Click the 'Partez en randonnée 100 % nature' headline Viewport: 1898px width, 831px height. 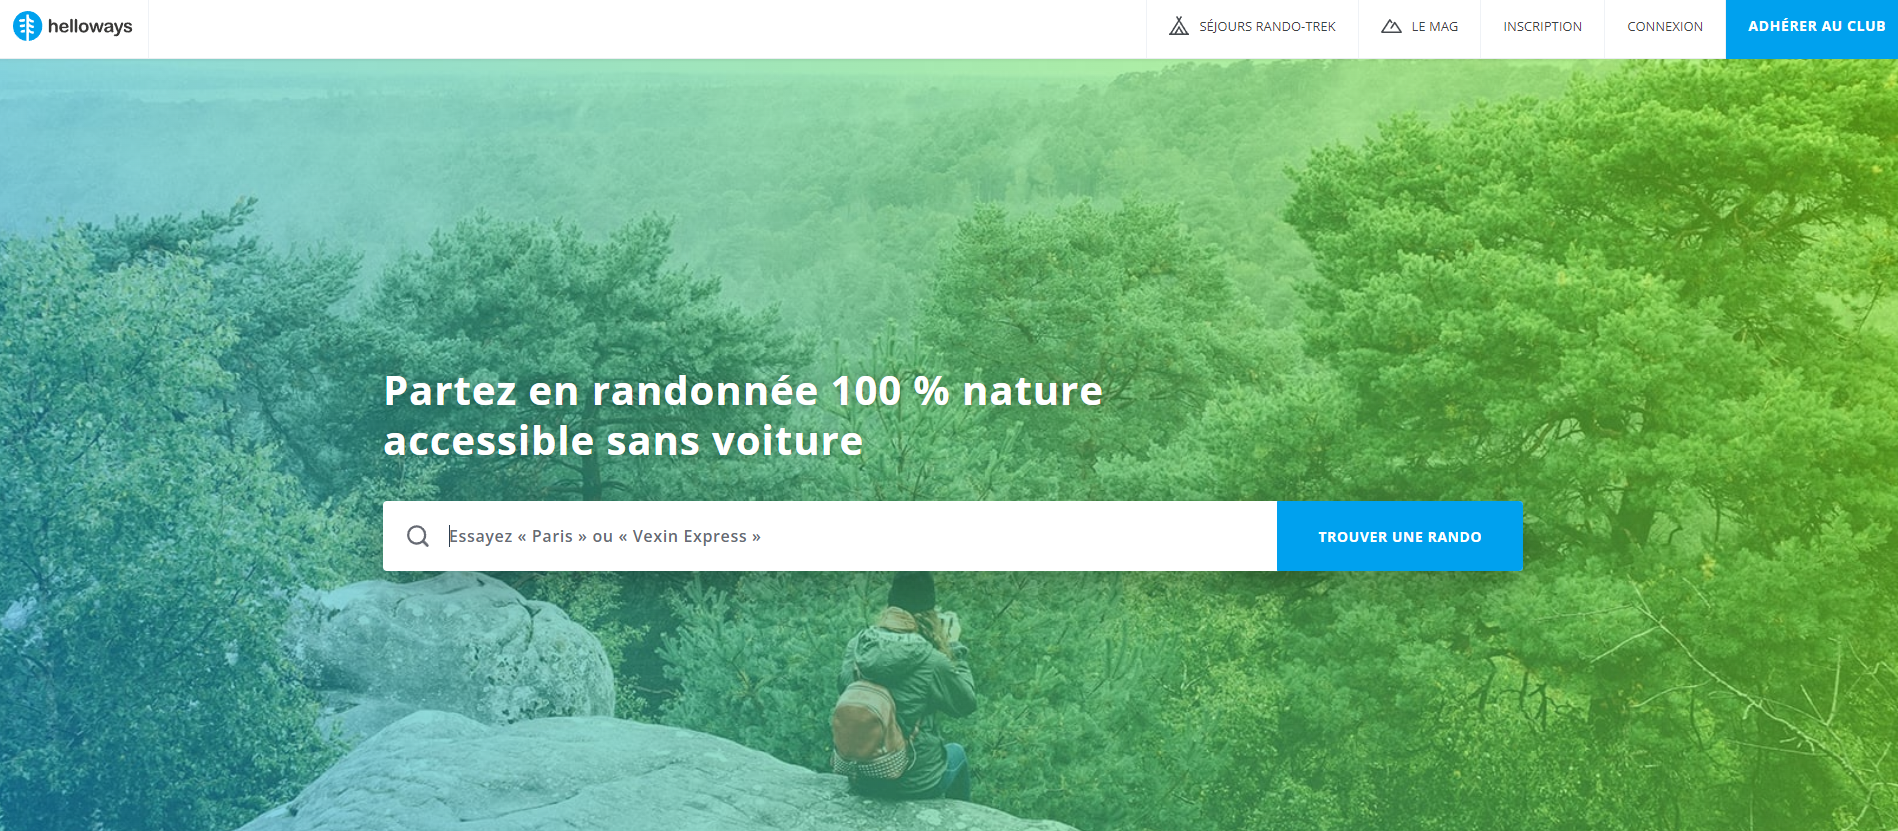[743, 390]
